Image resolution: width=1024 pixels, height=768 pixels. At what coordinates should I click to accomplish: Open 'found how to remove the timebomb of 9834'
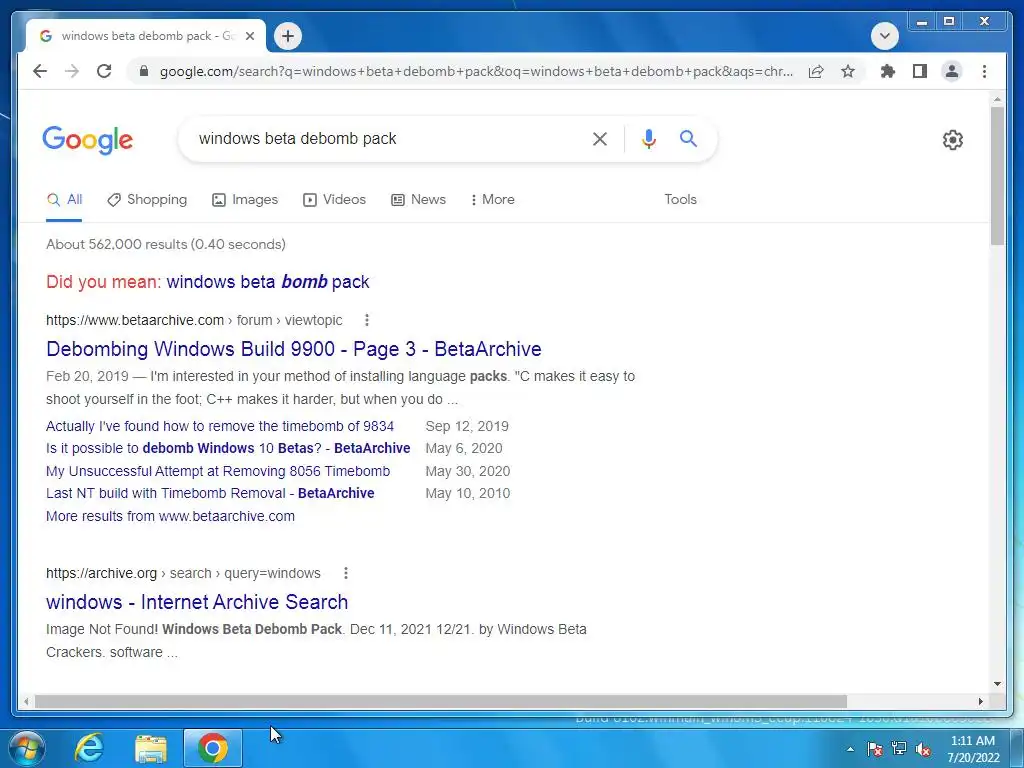click(220, 426)
